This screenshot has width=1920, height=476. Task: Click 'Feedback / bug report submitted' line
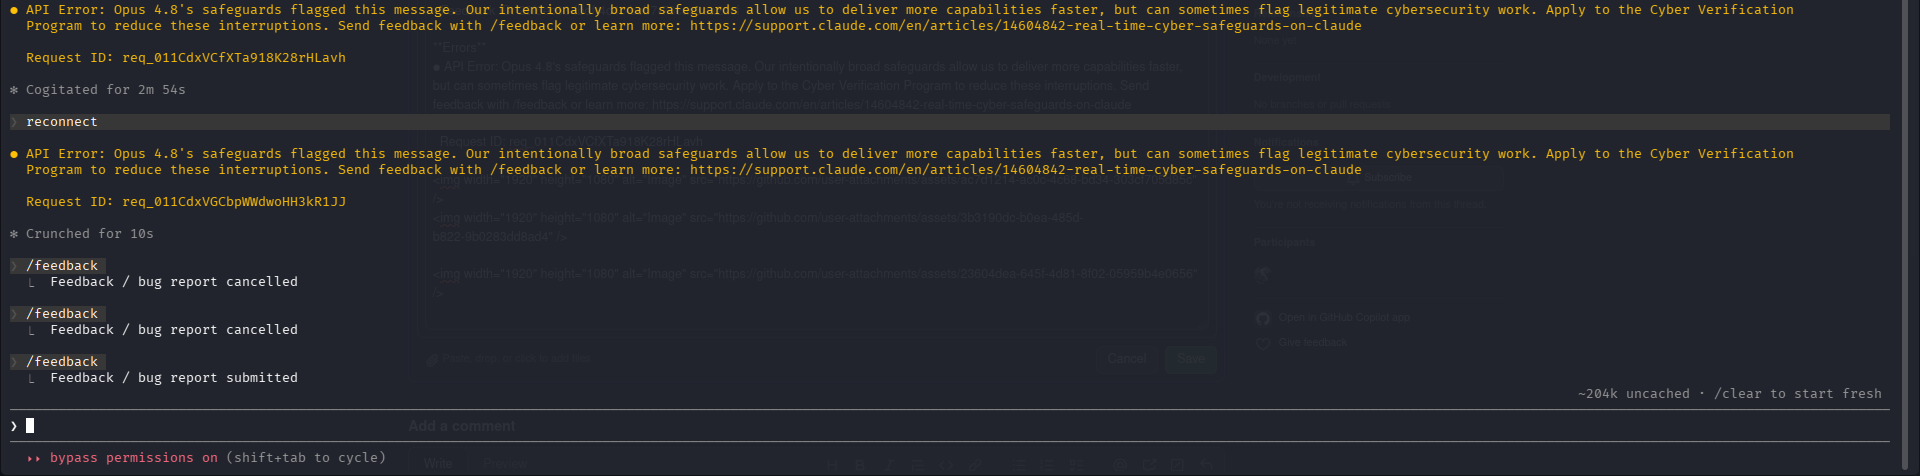pos(174,378)
